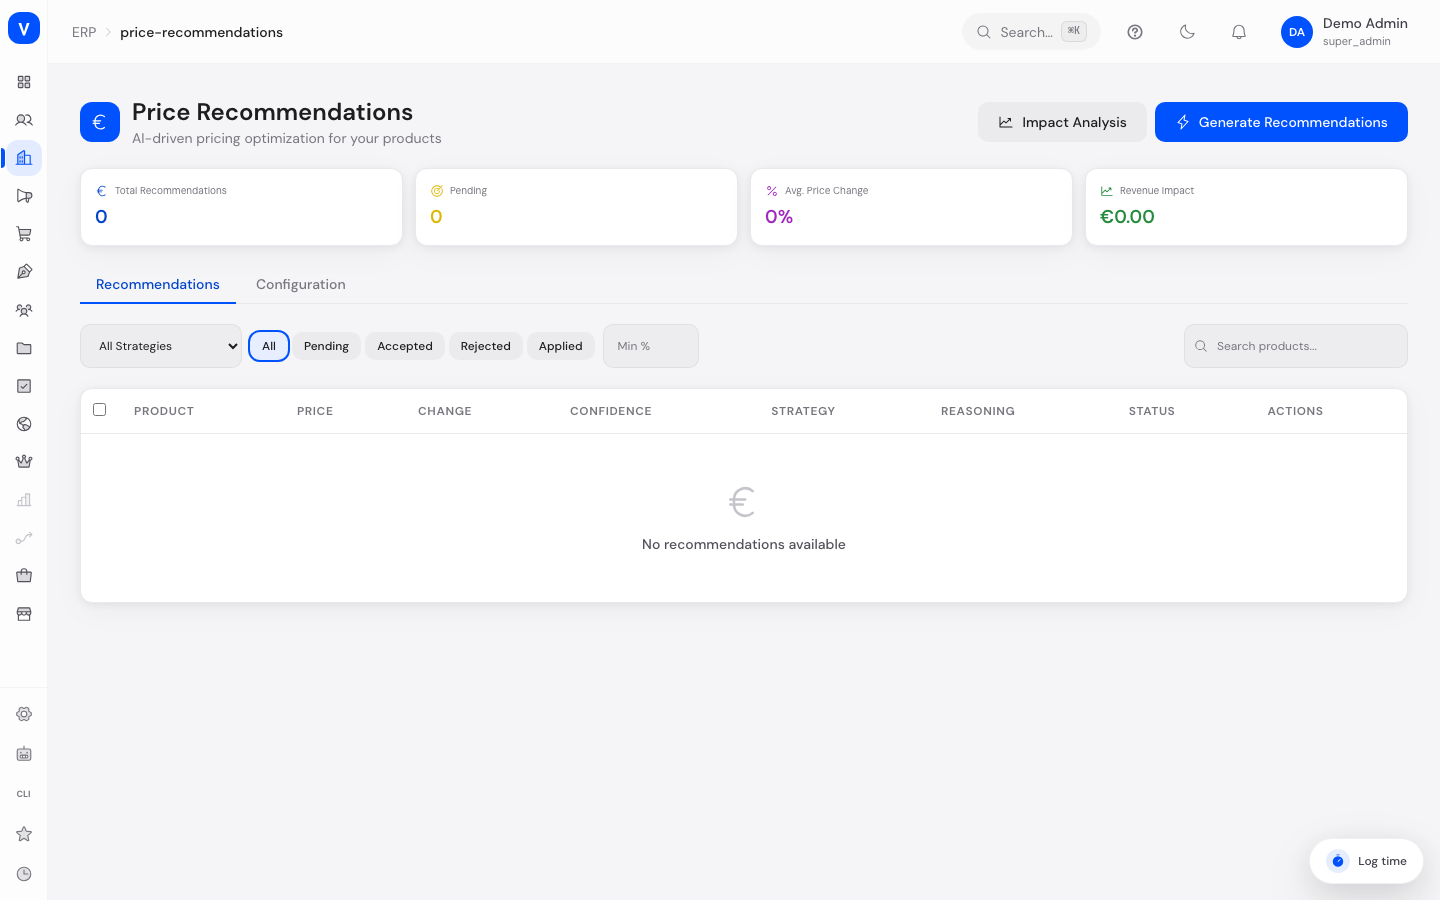The height and width of the screenshot is (900, 1440).
Task: Open the storefront sidebar icon
Action: (x=24, y=614)
